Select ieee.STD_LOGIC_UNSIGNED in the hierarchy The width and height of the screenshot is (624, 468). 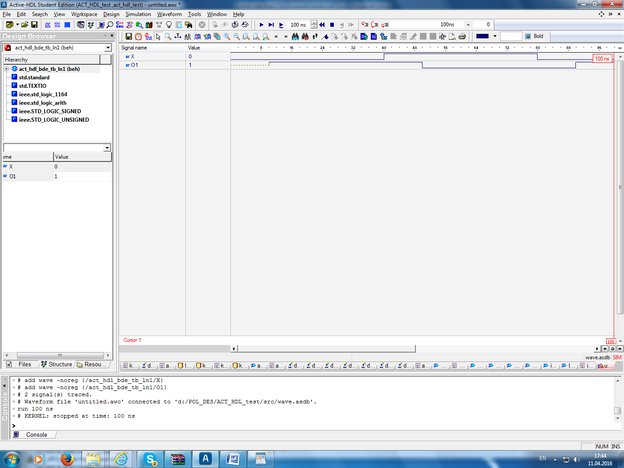click(x=54, y=120)
